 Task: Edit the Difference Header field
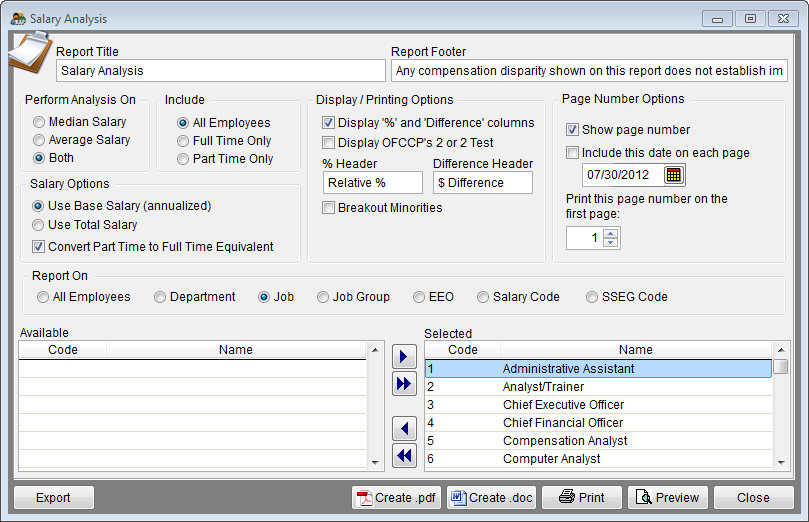click(483, 183)
